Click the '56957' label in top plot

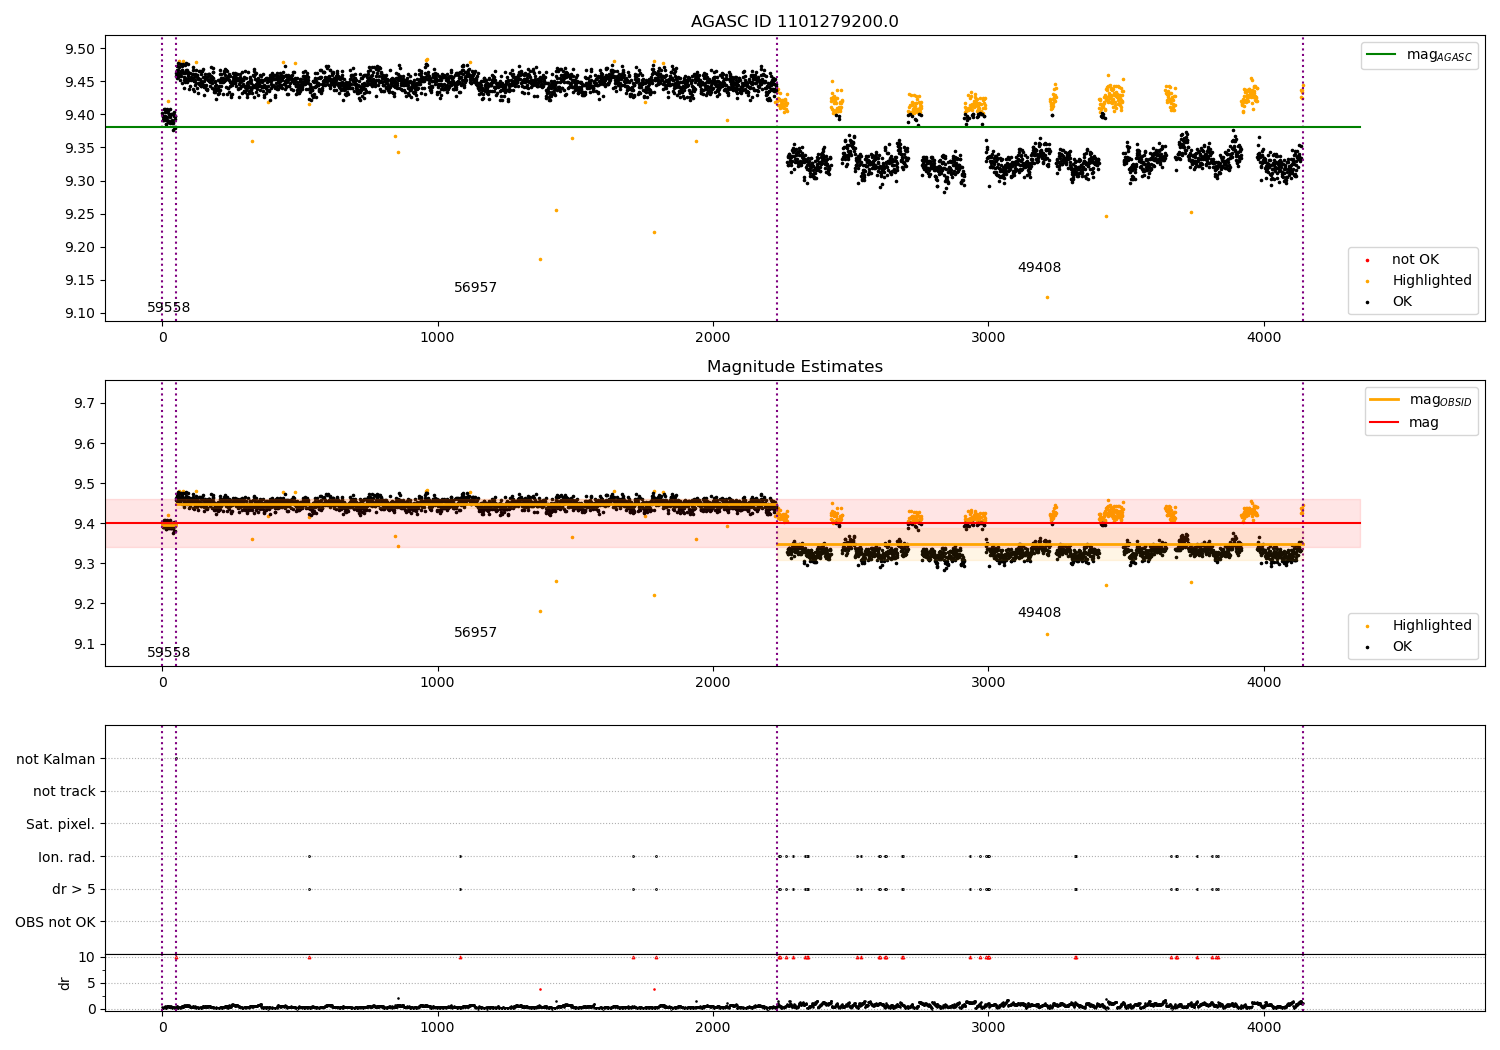[x=475, y=288]
